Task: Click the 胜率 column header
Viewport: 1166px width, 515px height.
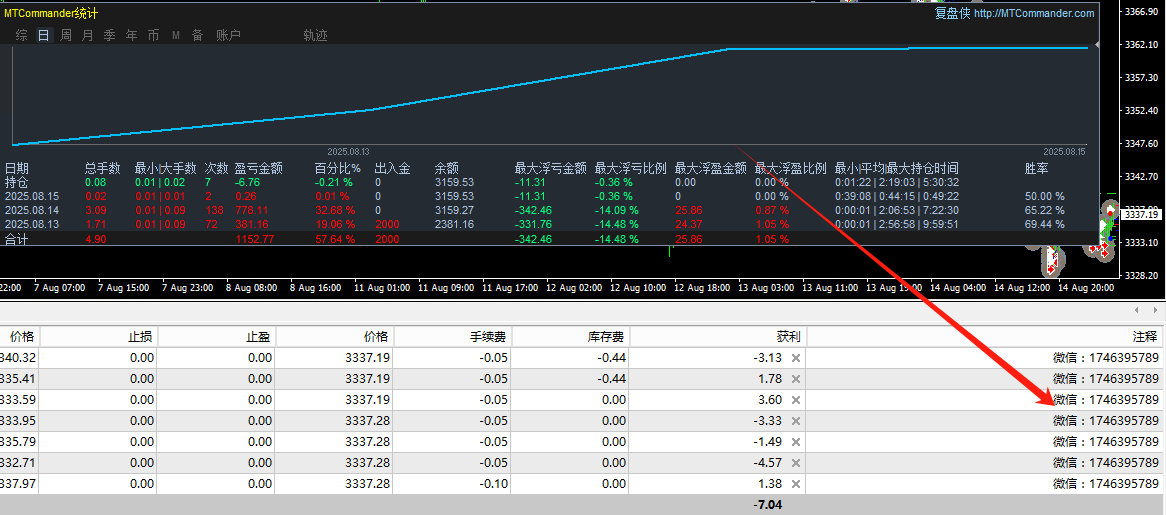Action: [1037, 168]
